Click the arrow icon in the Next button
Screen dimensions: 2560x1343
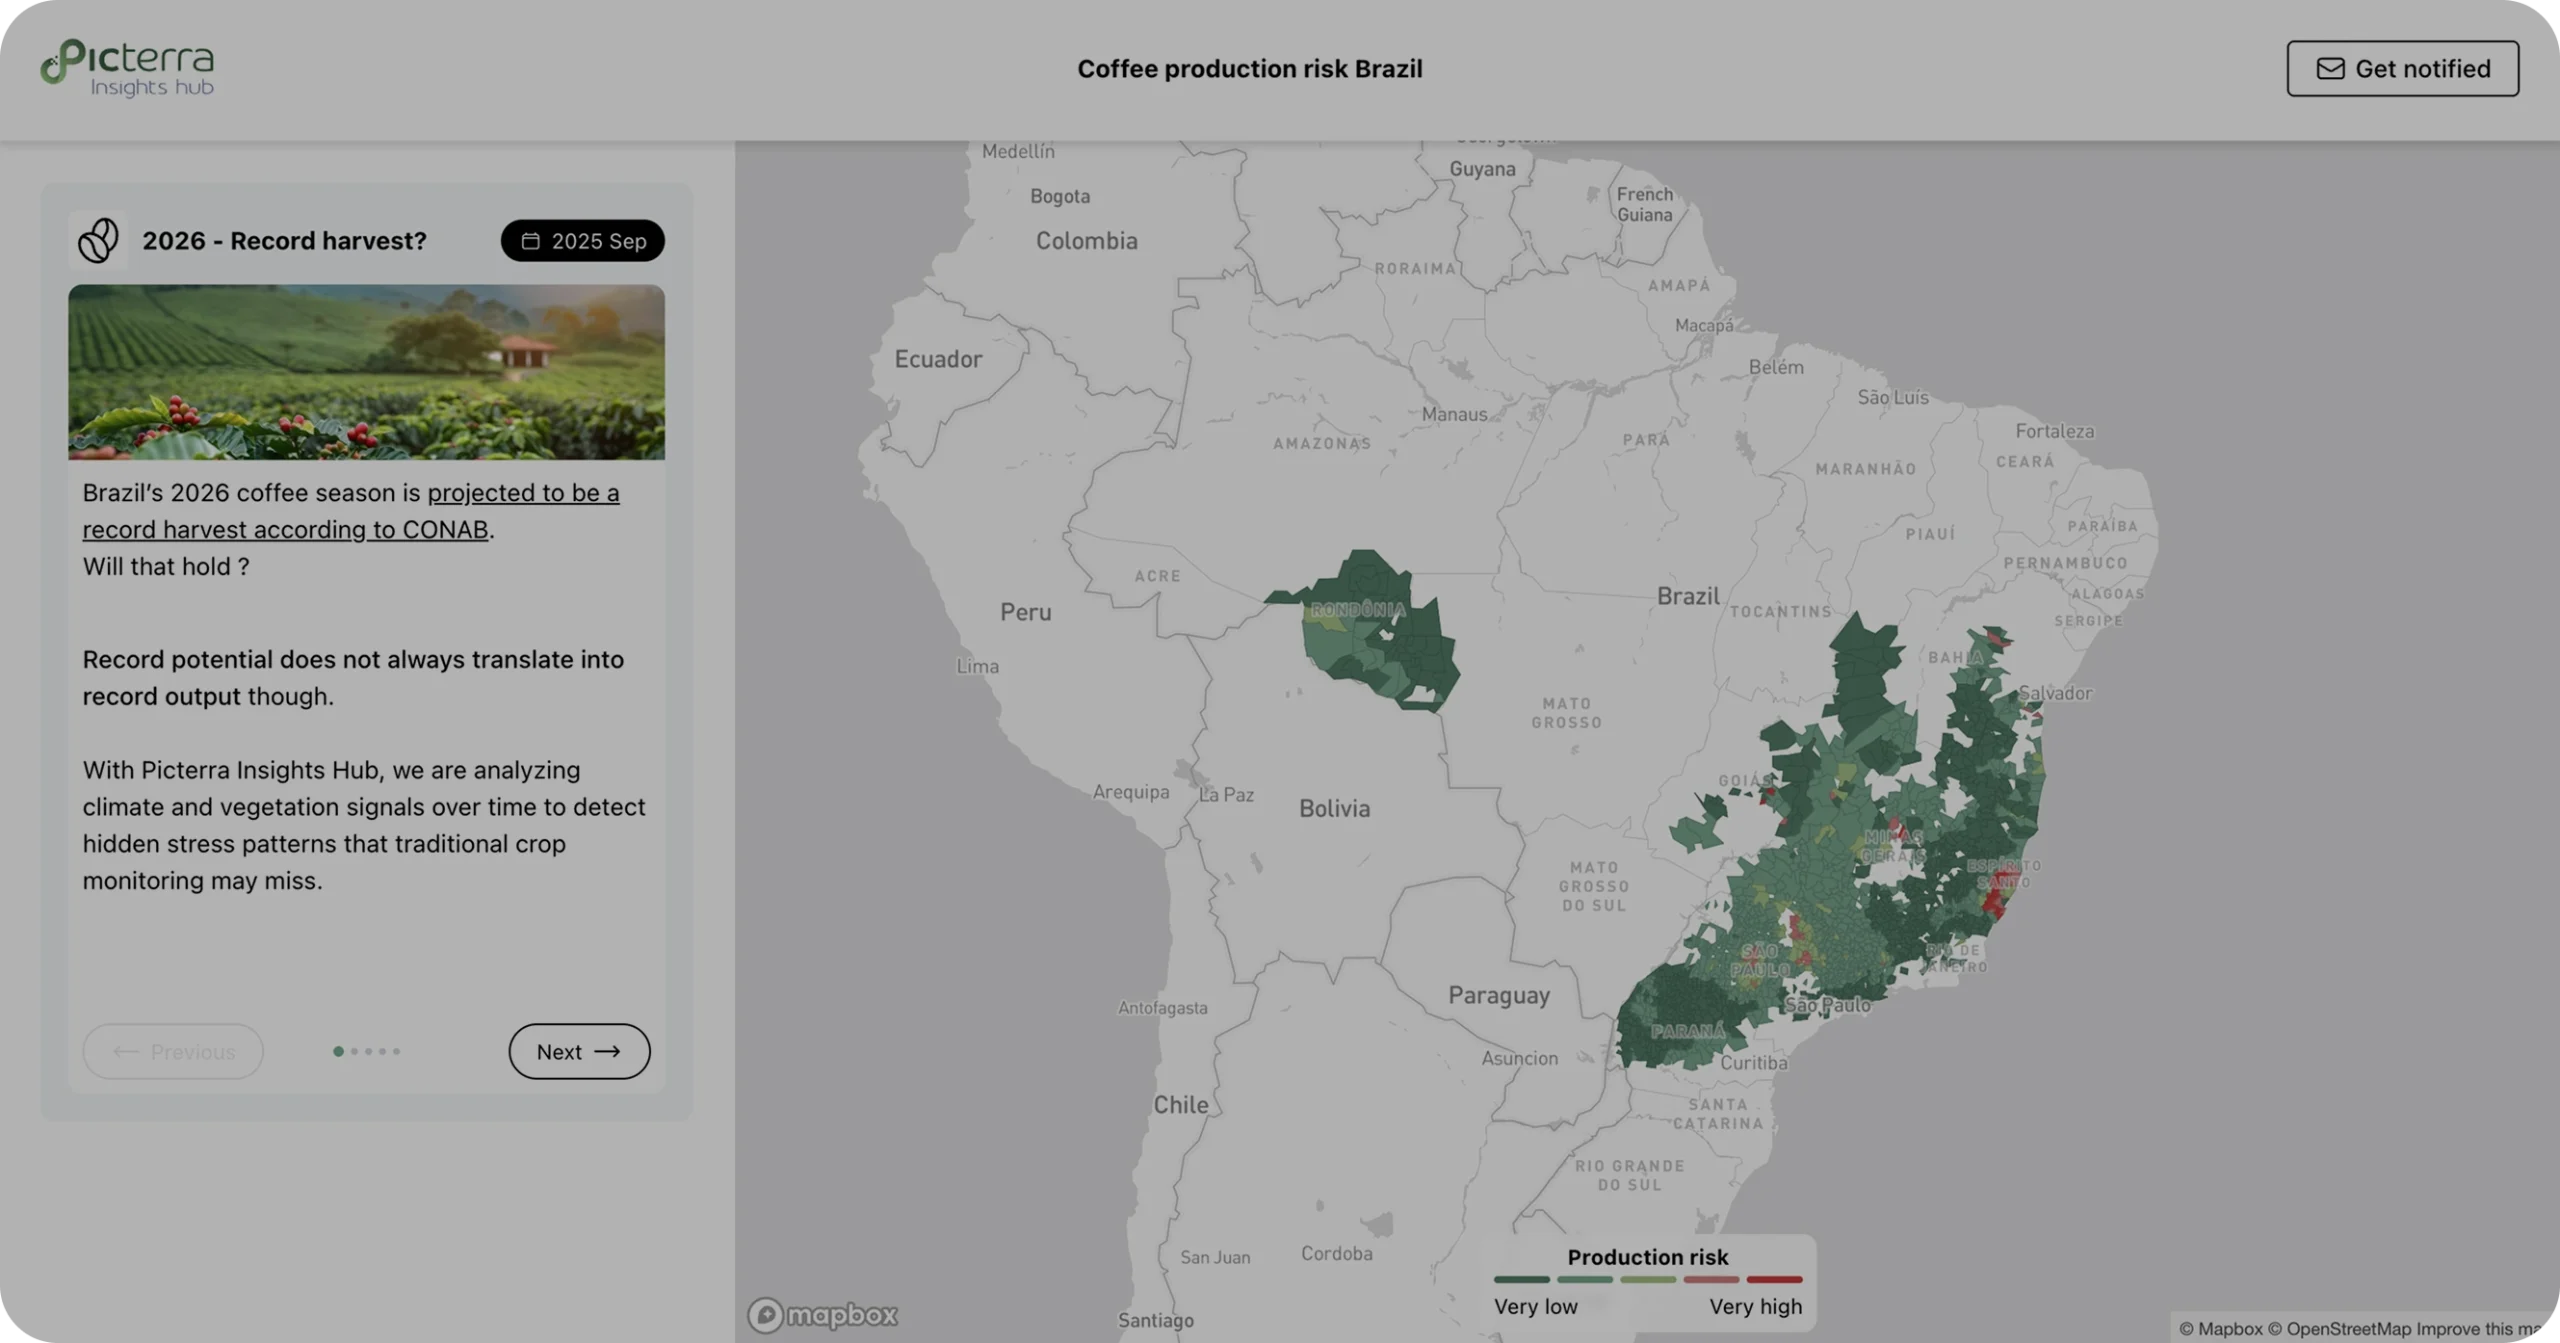[x=607, y=1051]
